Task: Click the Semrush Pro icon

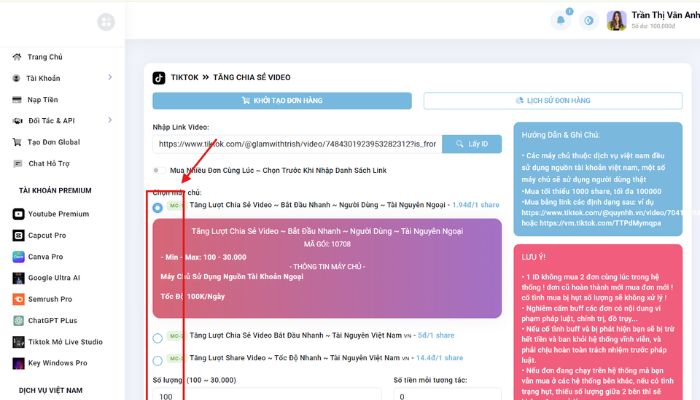Action: [18, 299]
